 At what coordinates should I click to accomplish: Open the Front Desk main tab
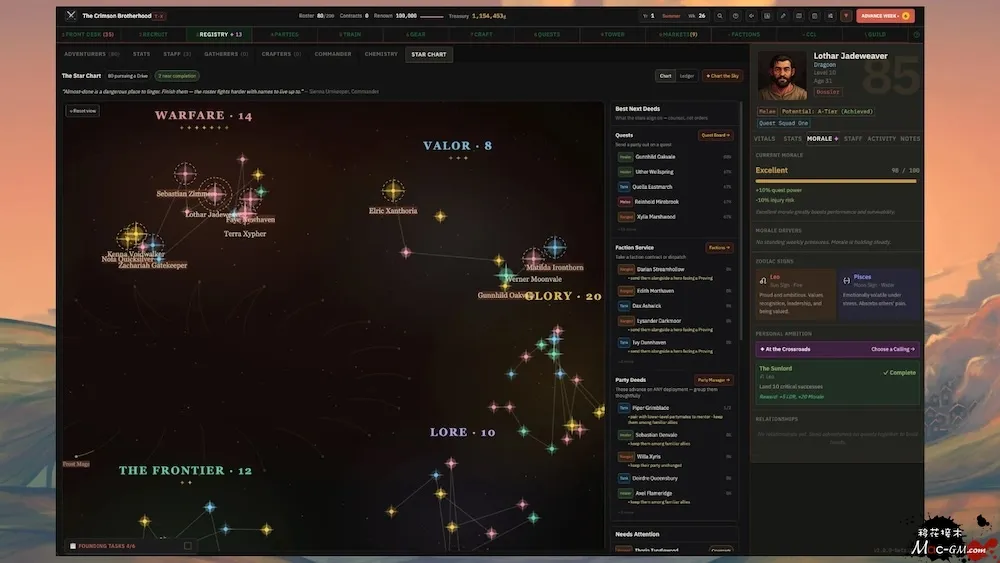tap(87, 34)
